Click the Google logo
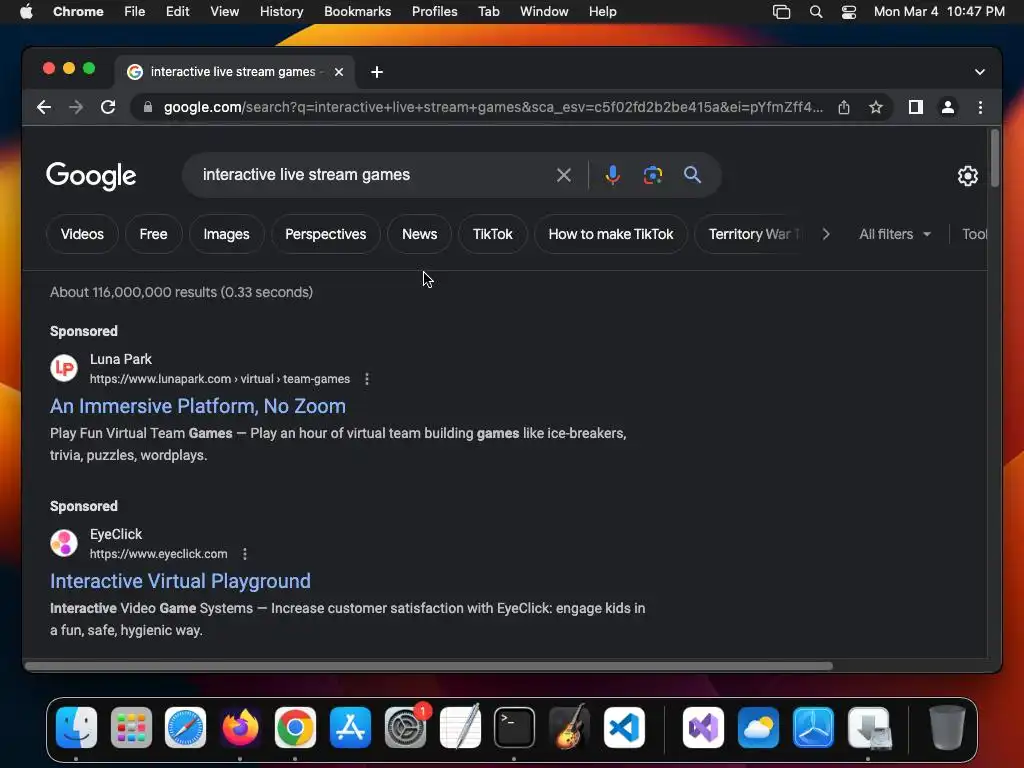The height and width of the screenshot is (768, 1024). (91, 176)
